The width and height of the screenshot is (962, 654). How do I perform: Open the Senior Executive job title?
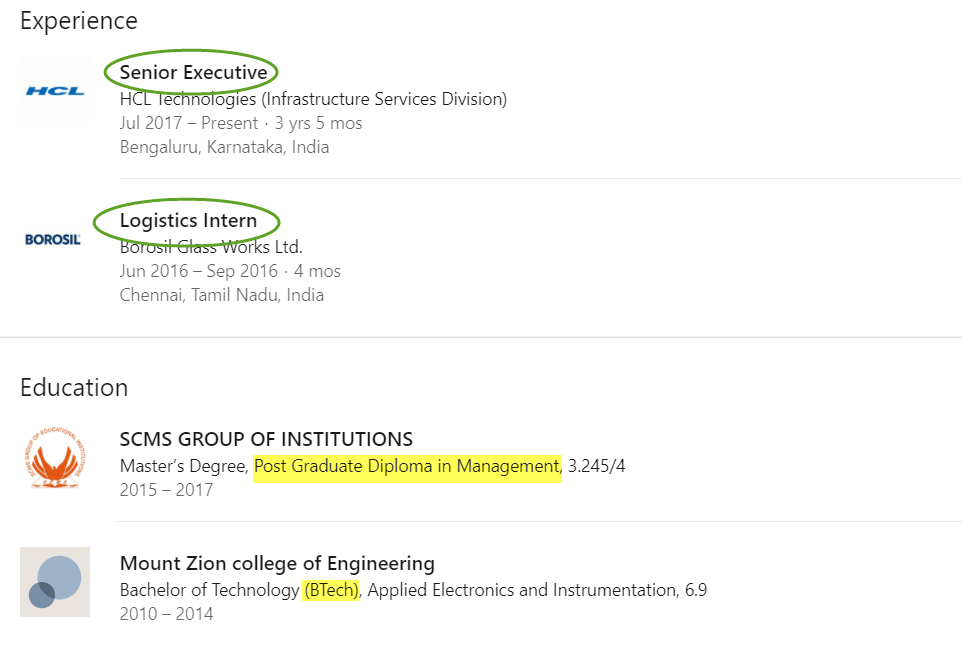(193, 72)
